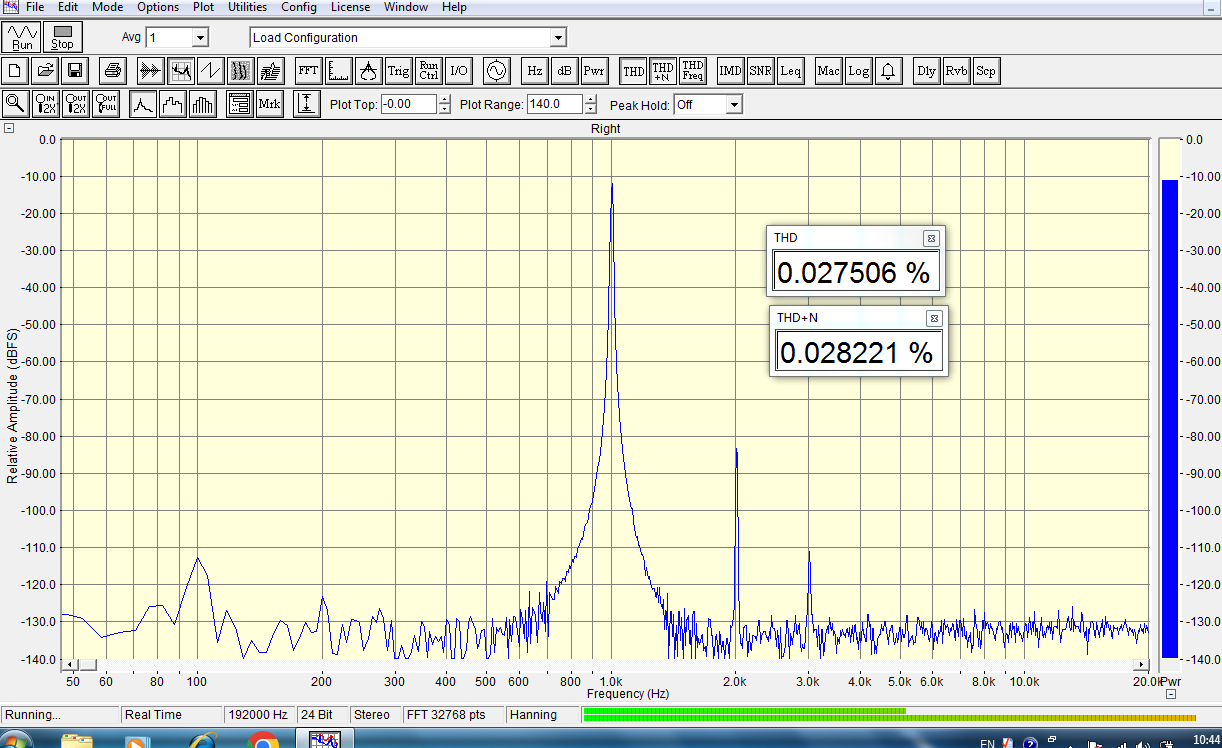Screen dimensions: 1222x748
Task: Open the alarm bell utility icon
Action: pos(888,71)
